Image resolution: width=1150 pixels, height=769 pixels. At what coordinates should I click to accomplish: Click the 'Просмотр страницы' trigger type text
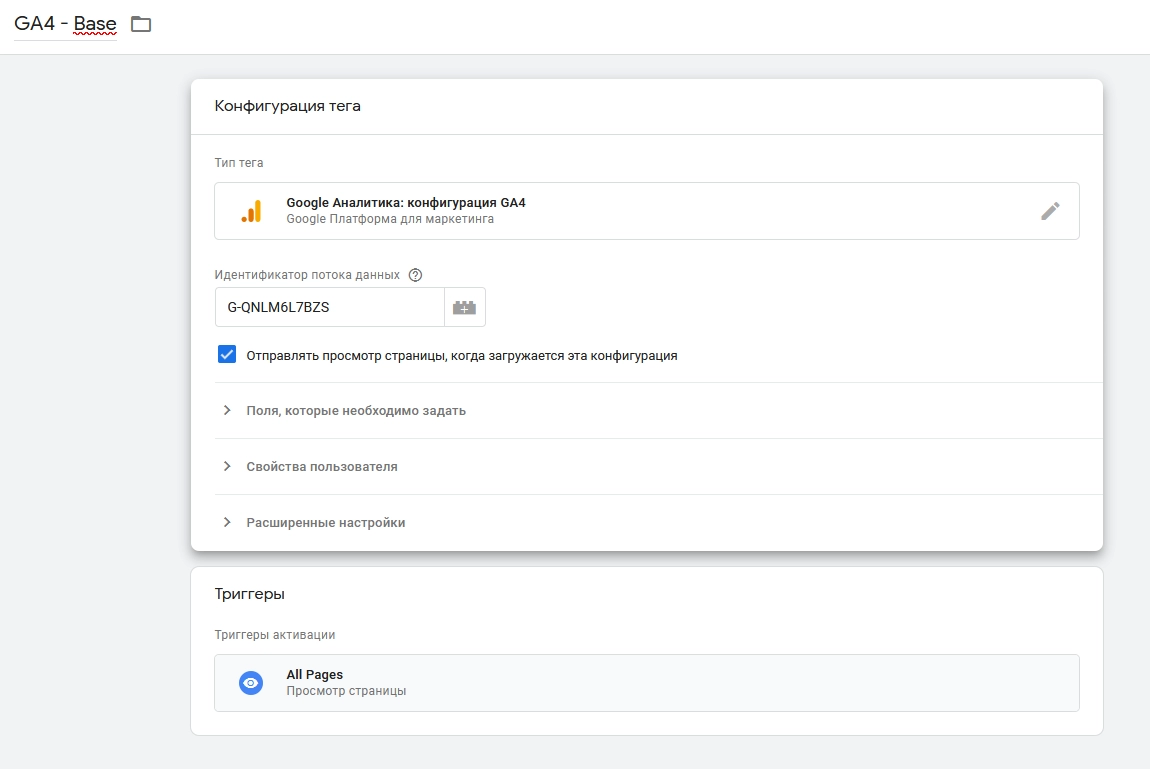pyautogui.click(x=346, y=691)
